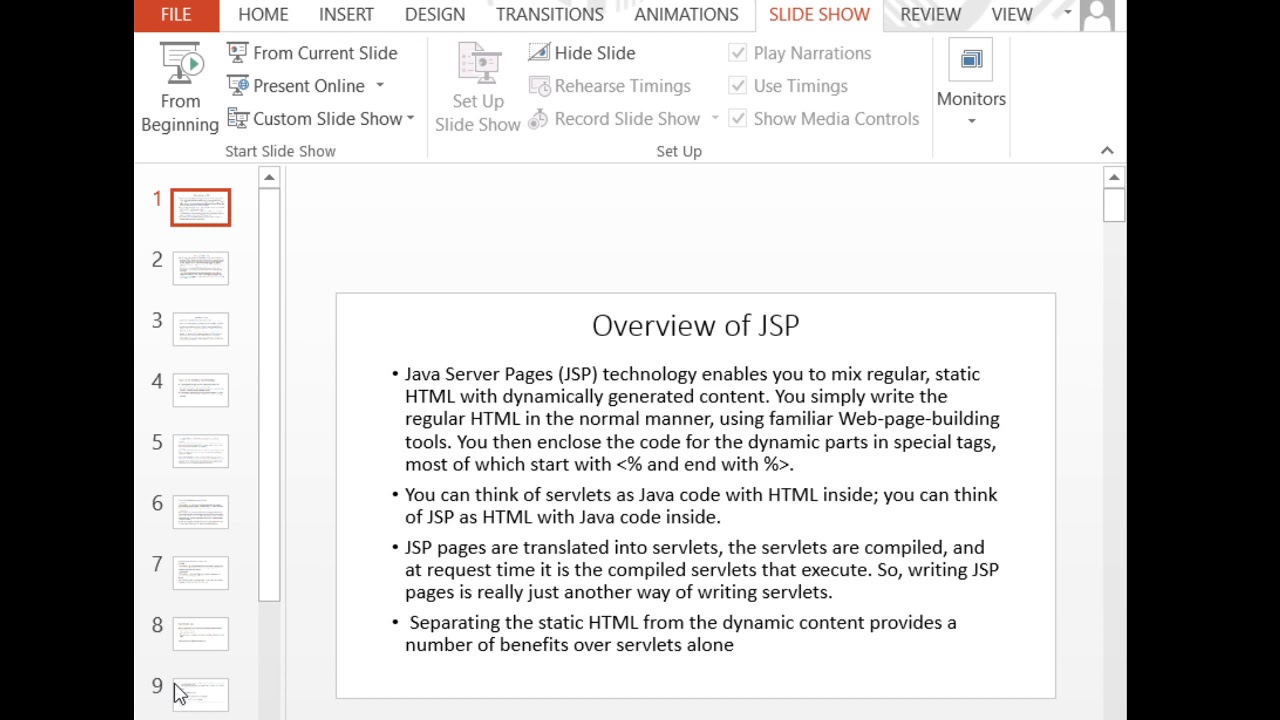Collapse the ribbon with the chevron arrow
Viewport: 1280px width, 720px height.
click(x=1107, y=150)
